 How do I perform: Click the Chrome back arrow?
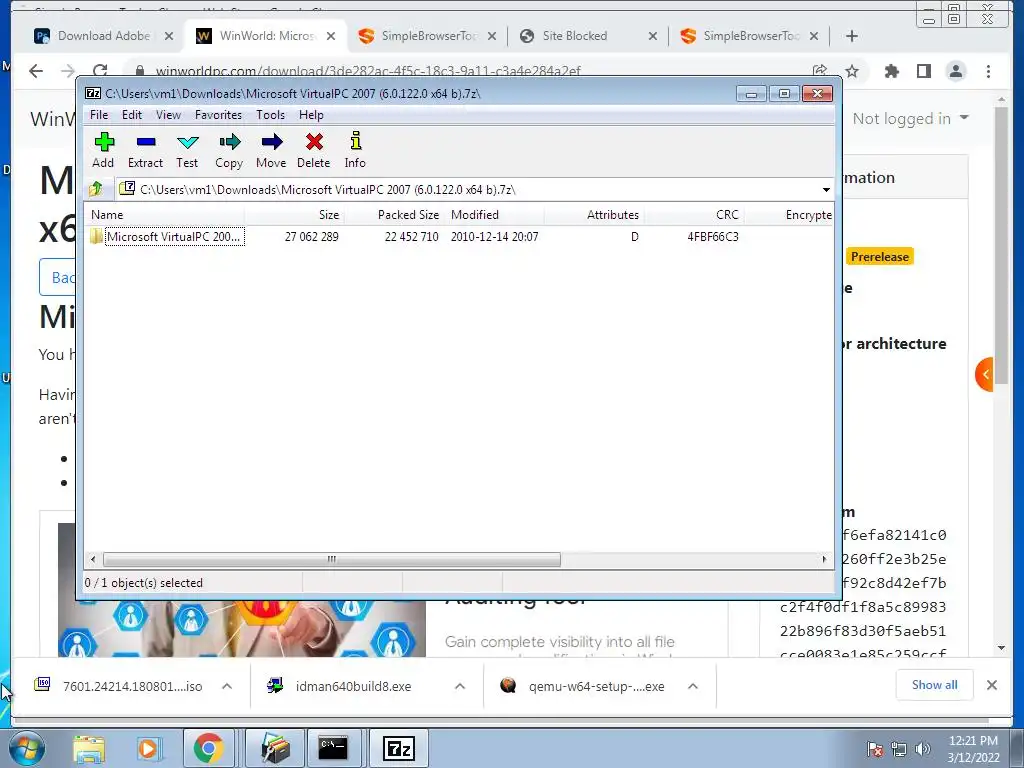tap(36, 71)
